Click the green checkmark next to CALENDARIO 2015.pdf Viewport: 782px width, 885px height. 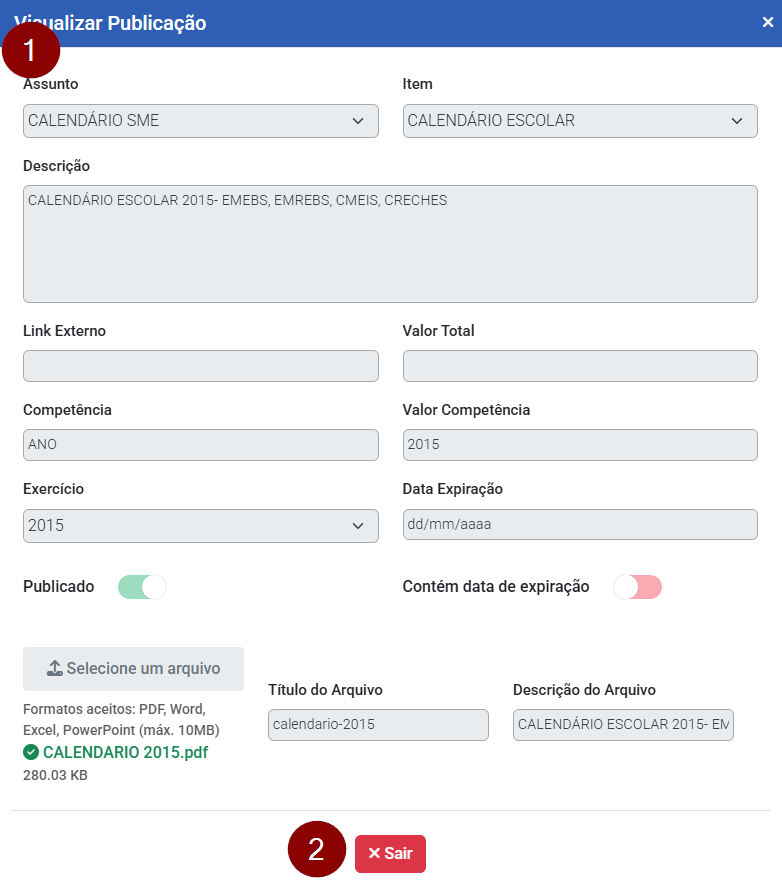click(30, 751)
